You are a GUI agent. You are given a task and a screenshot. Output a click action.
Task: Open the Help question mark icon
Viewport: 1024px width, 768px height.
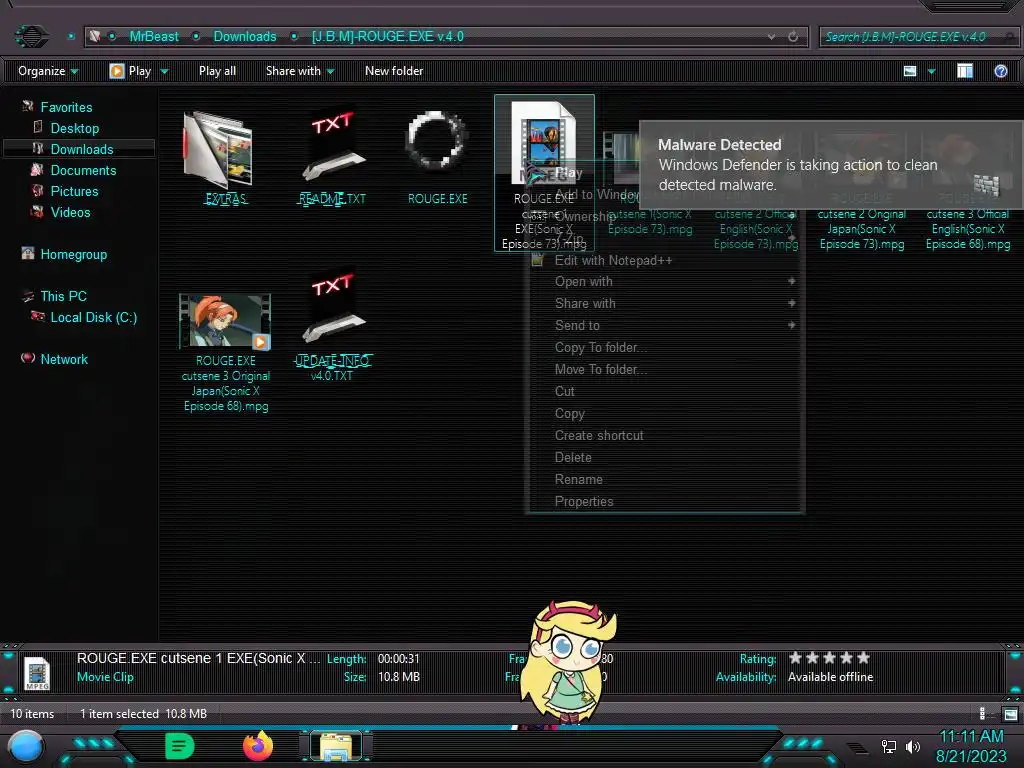click(x=1000, y=71)
